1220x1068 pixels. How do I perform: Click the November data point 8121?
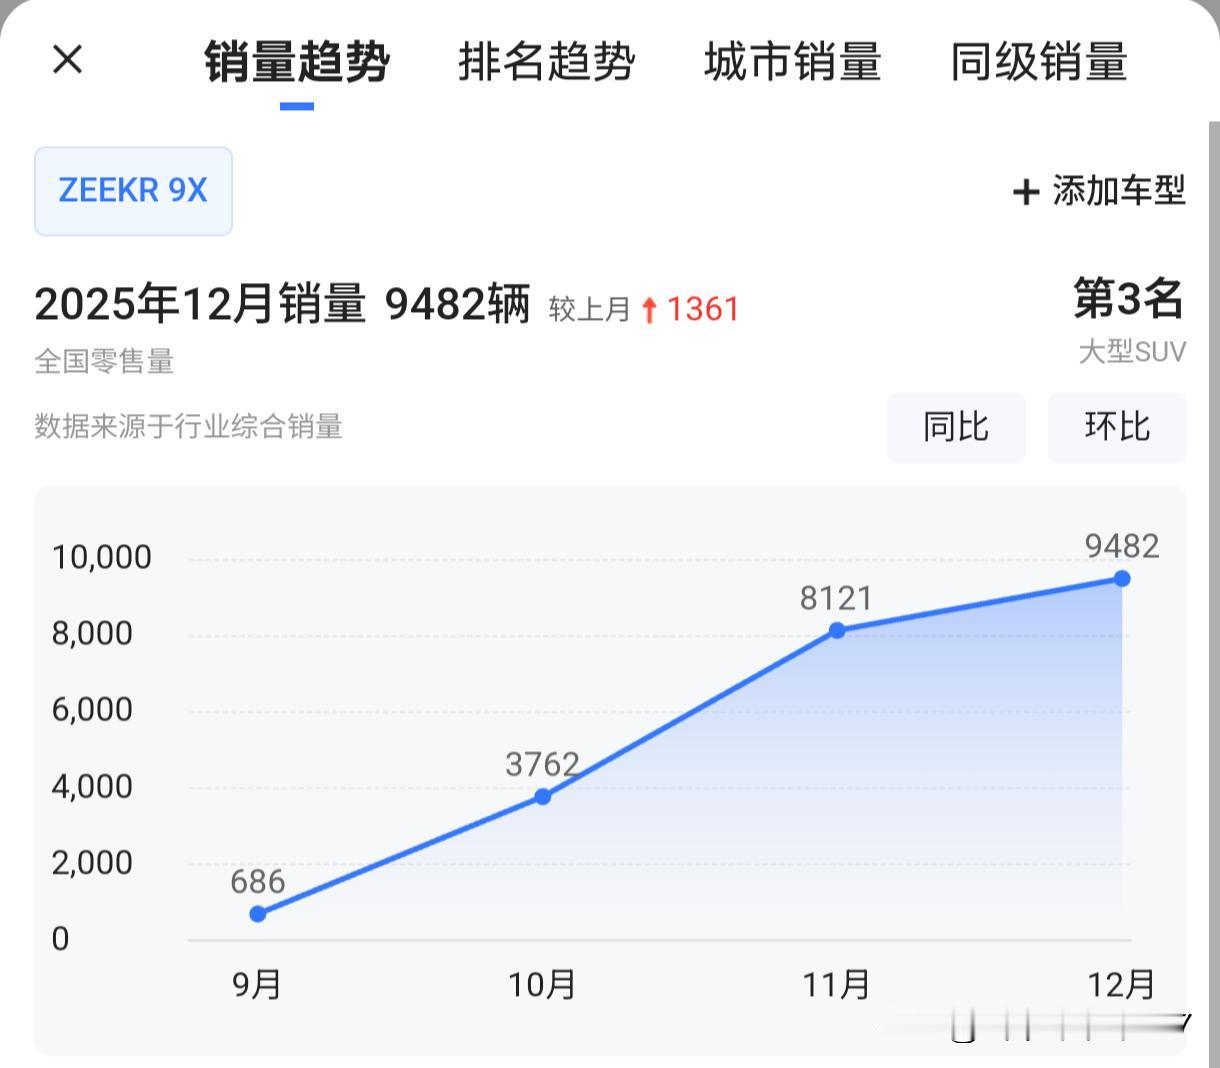click(837, 630)
